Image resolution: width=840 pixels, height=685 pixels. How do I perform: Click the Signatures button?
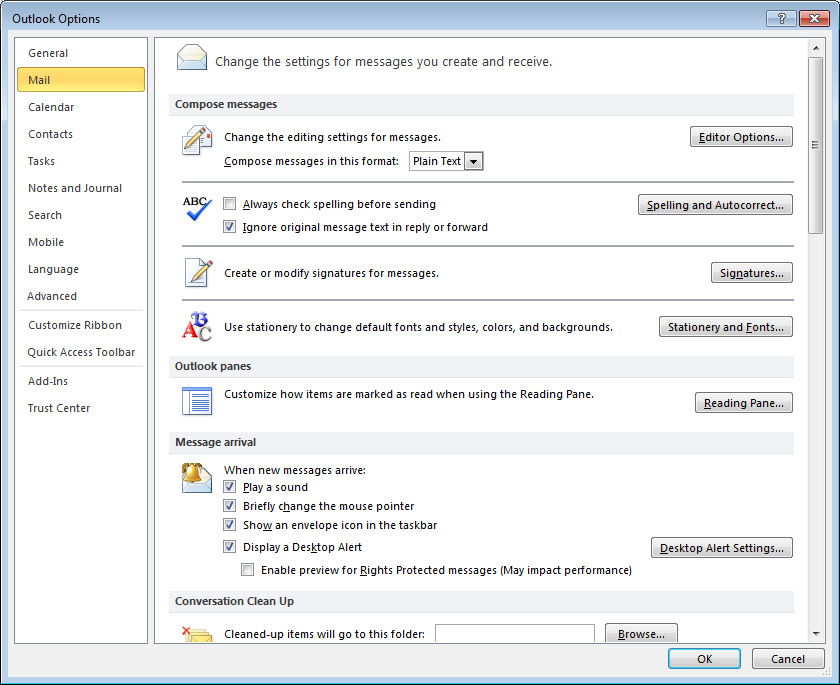point(752,273)
